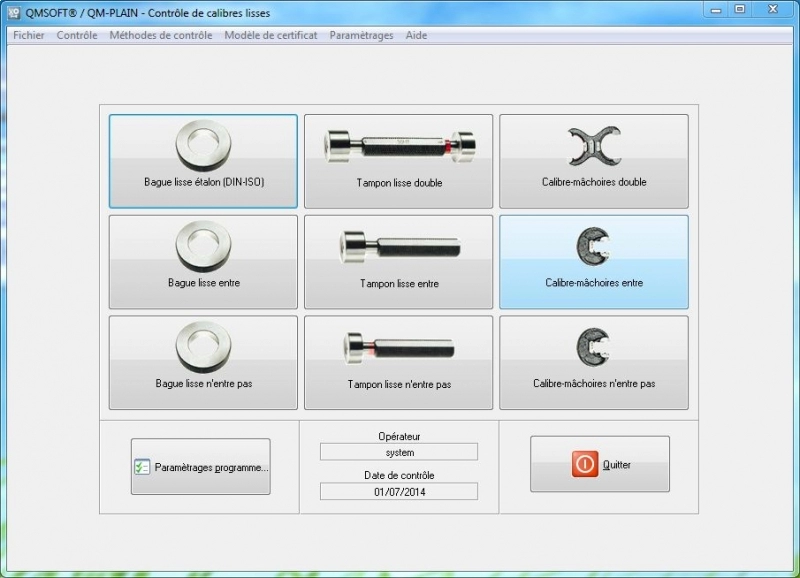The image size is (800, 578).
Task: Open the Fichier menu
Action: tap(29, 35)
